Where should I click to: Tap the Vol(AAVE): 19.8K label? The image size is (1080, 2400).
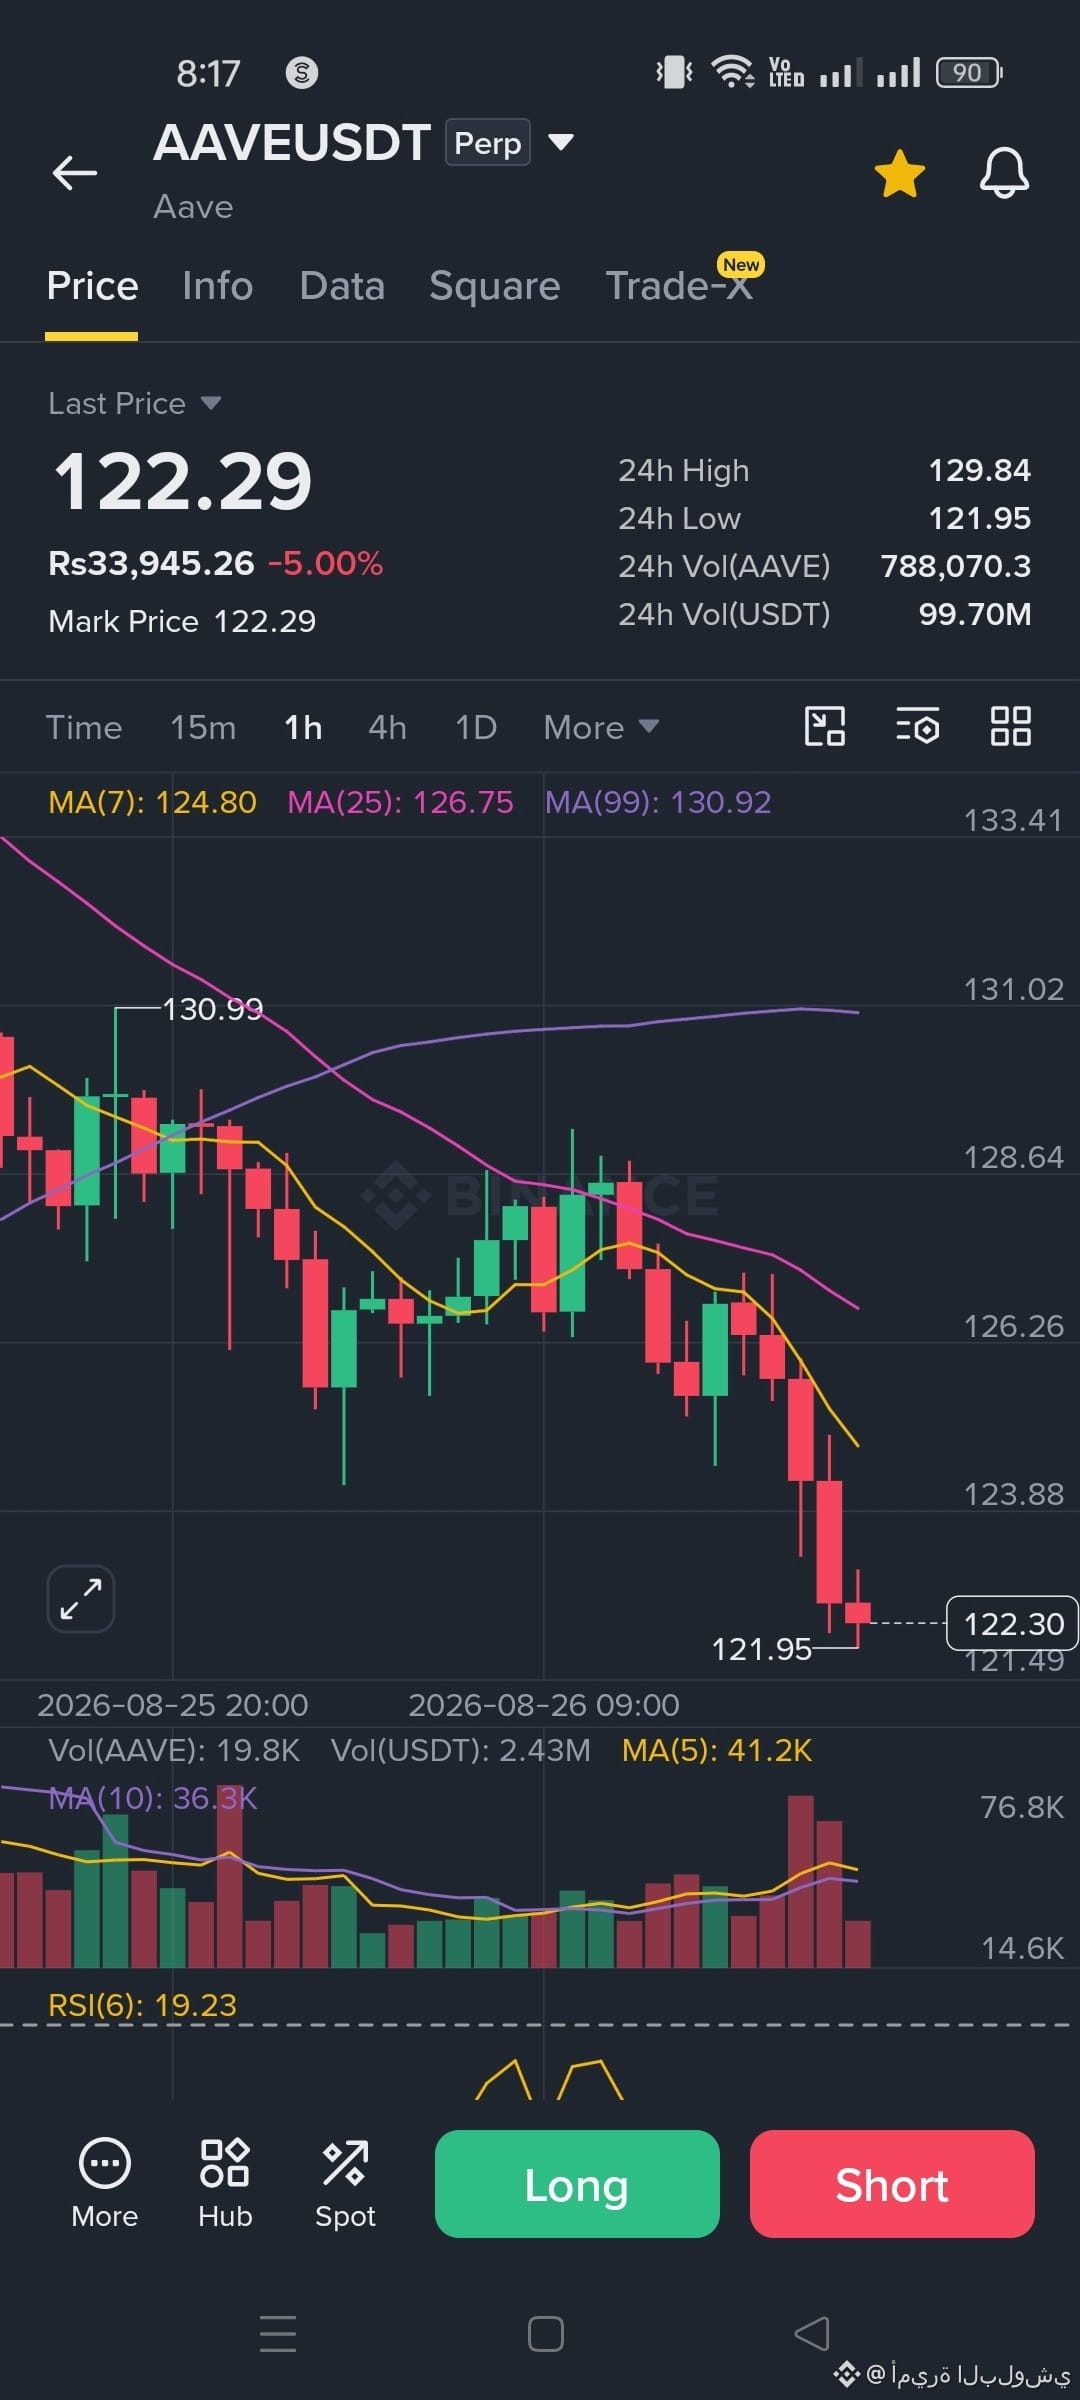pyautogui.click(x=174, y=1750)
